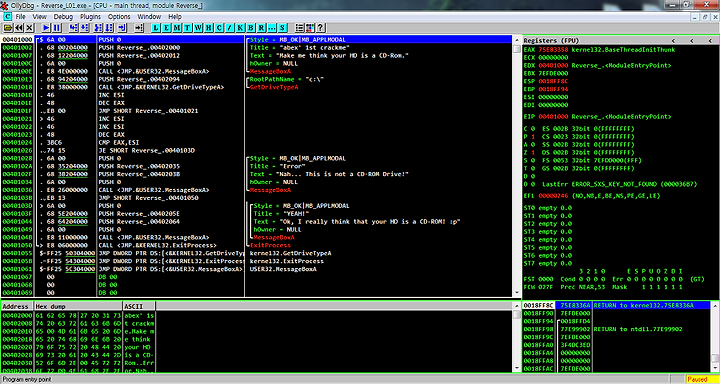This screenshot has height=384, width=720.
Task: Open Appearance options with the colored grid icon
Action: coord(309,28)
